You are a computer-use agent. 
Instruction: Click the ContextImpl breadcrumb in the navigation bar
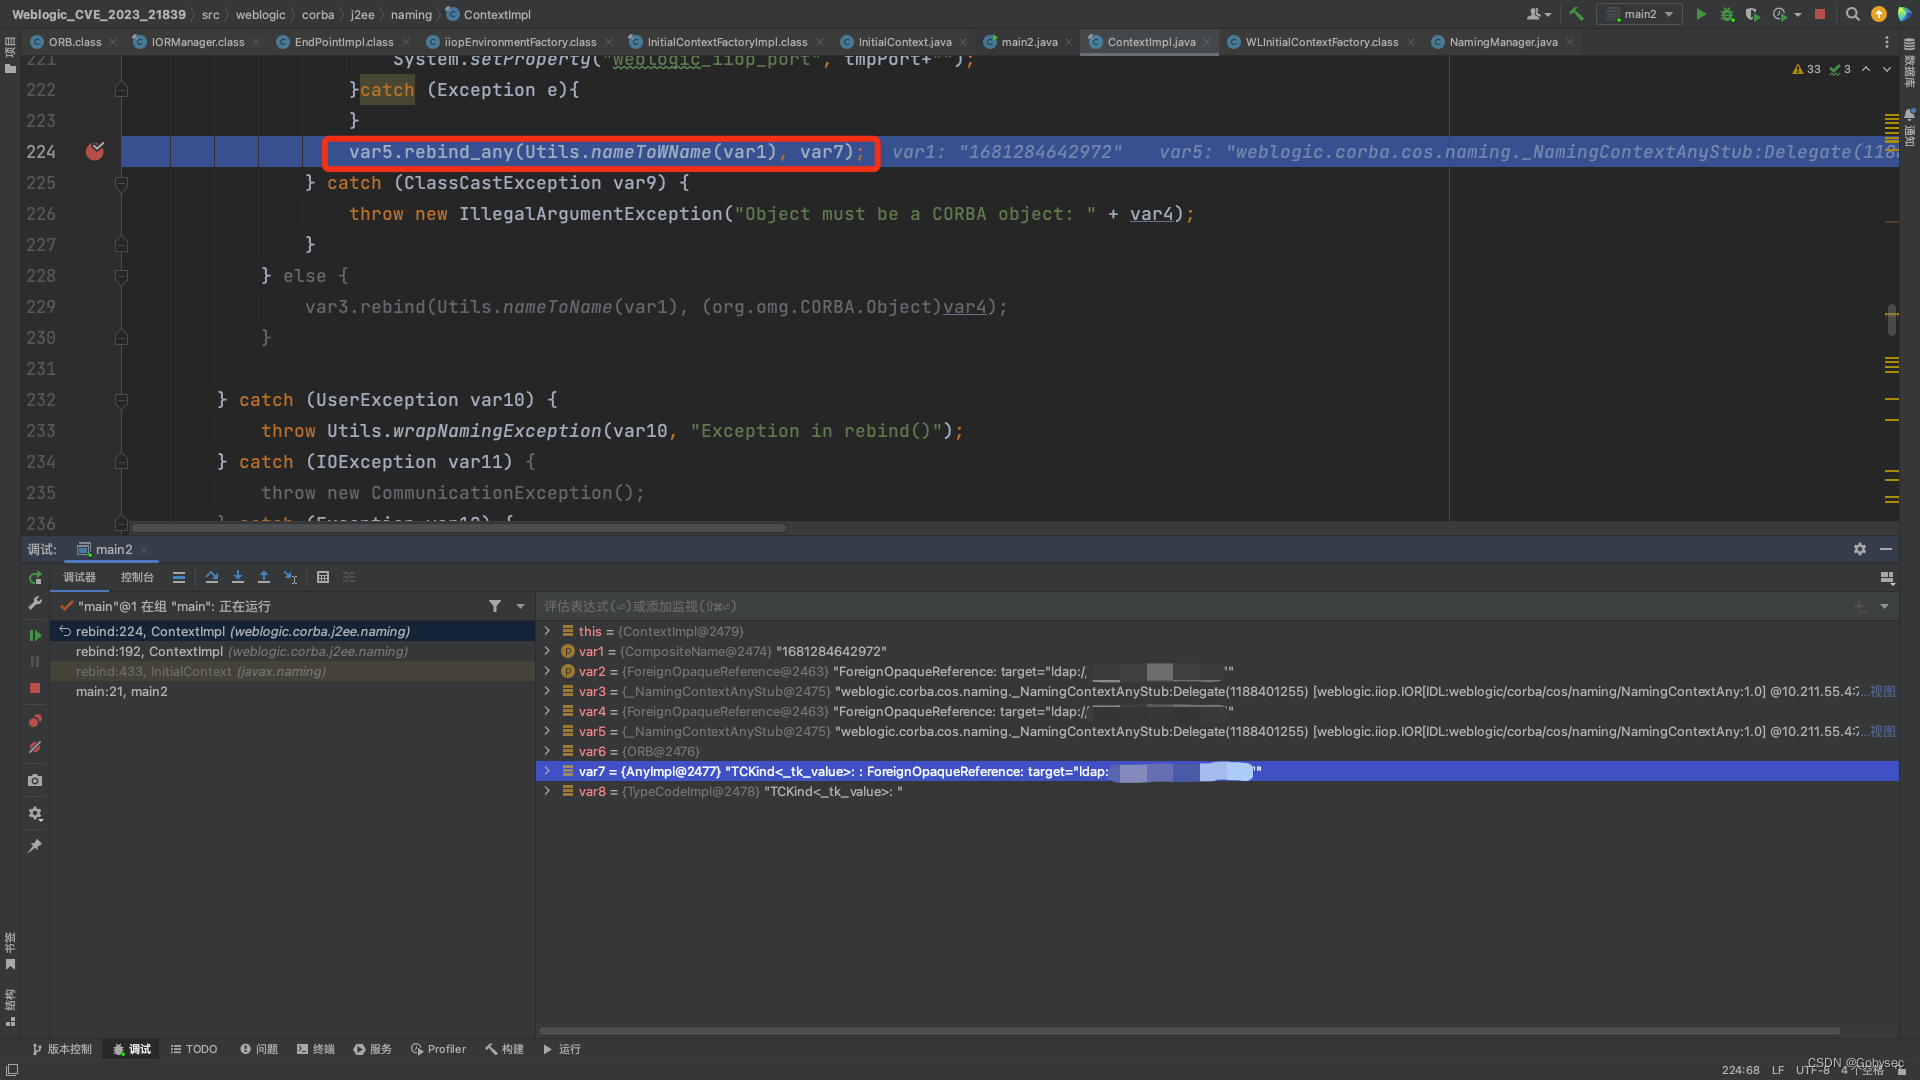pos(488,14)
